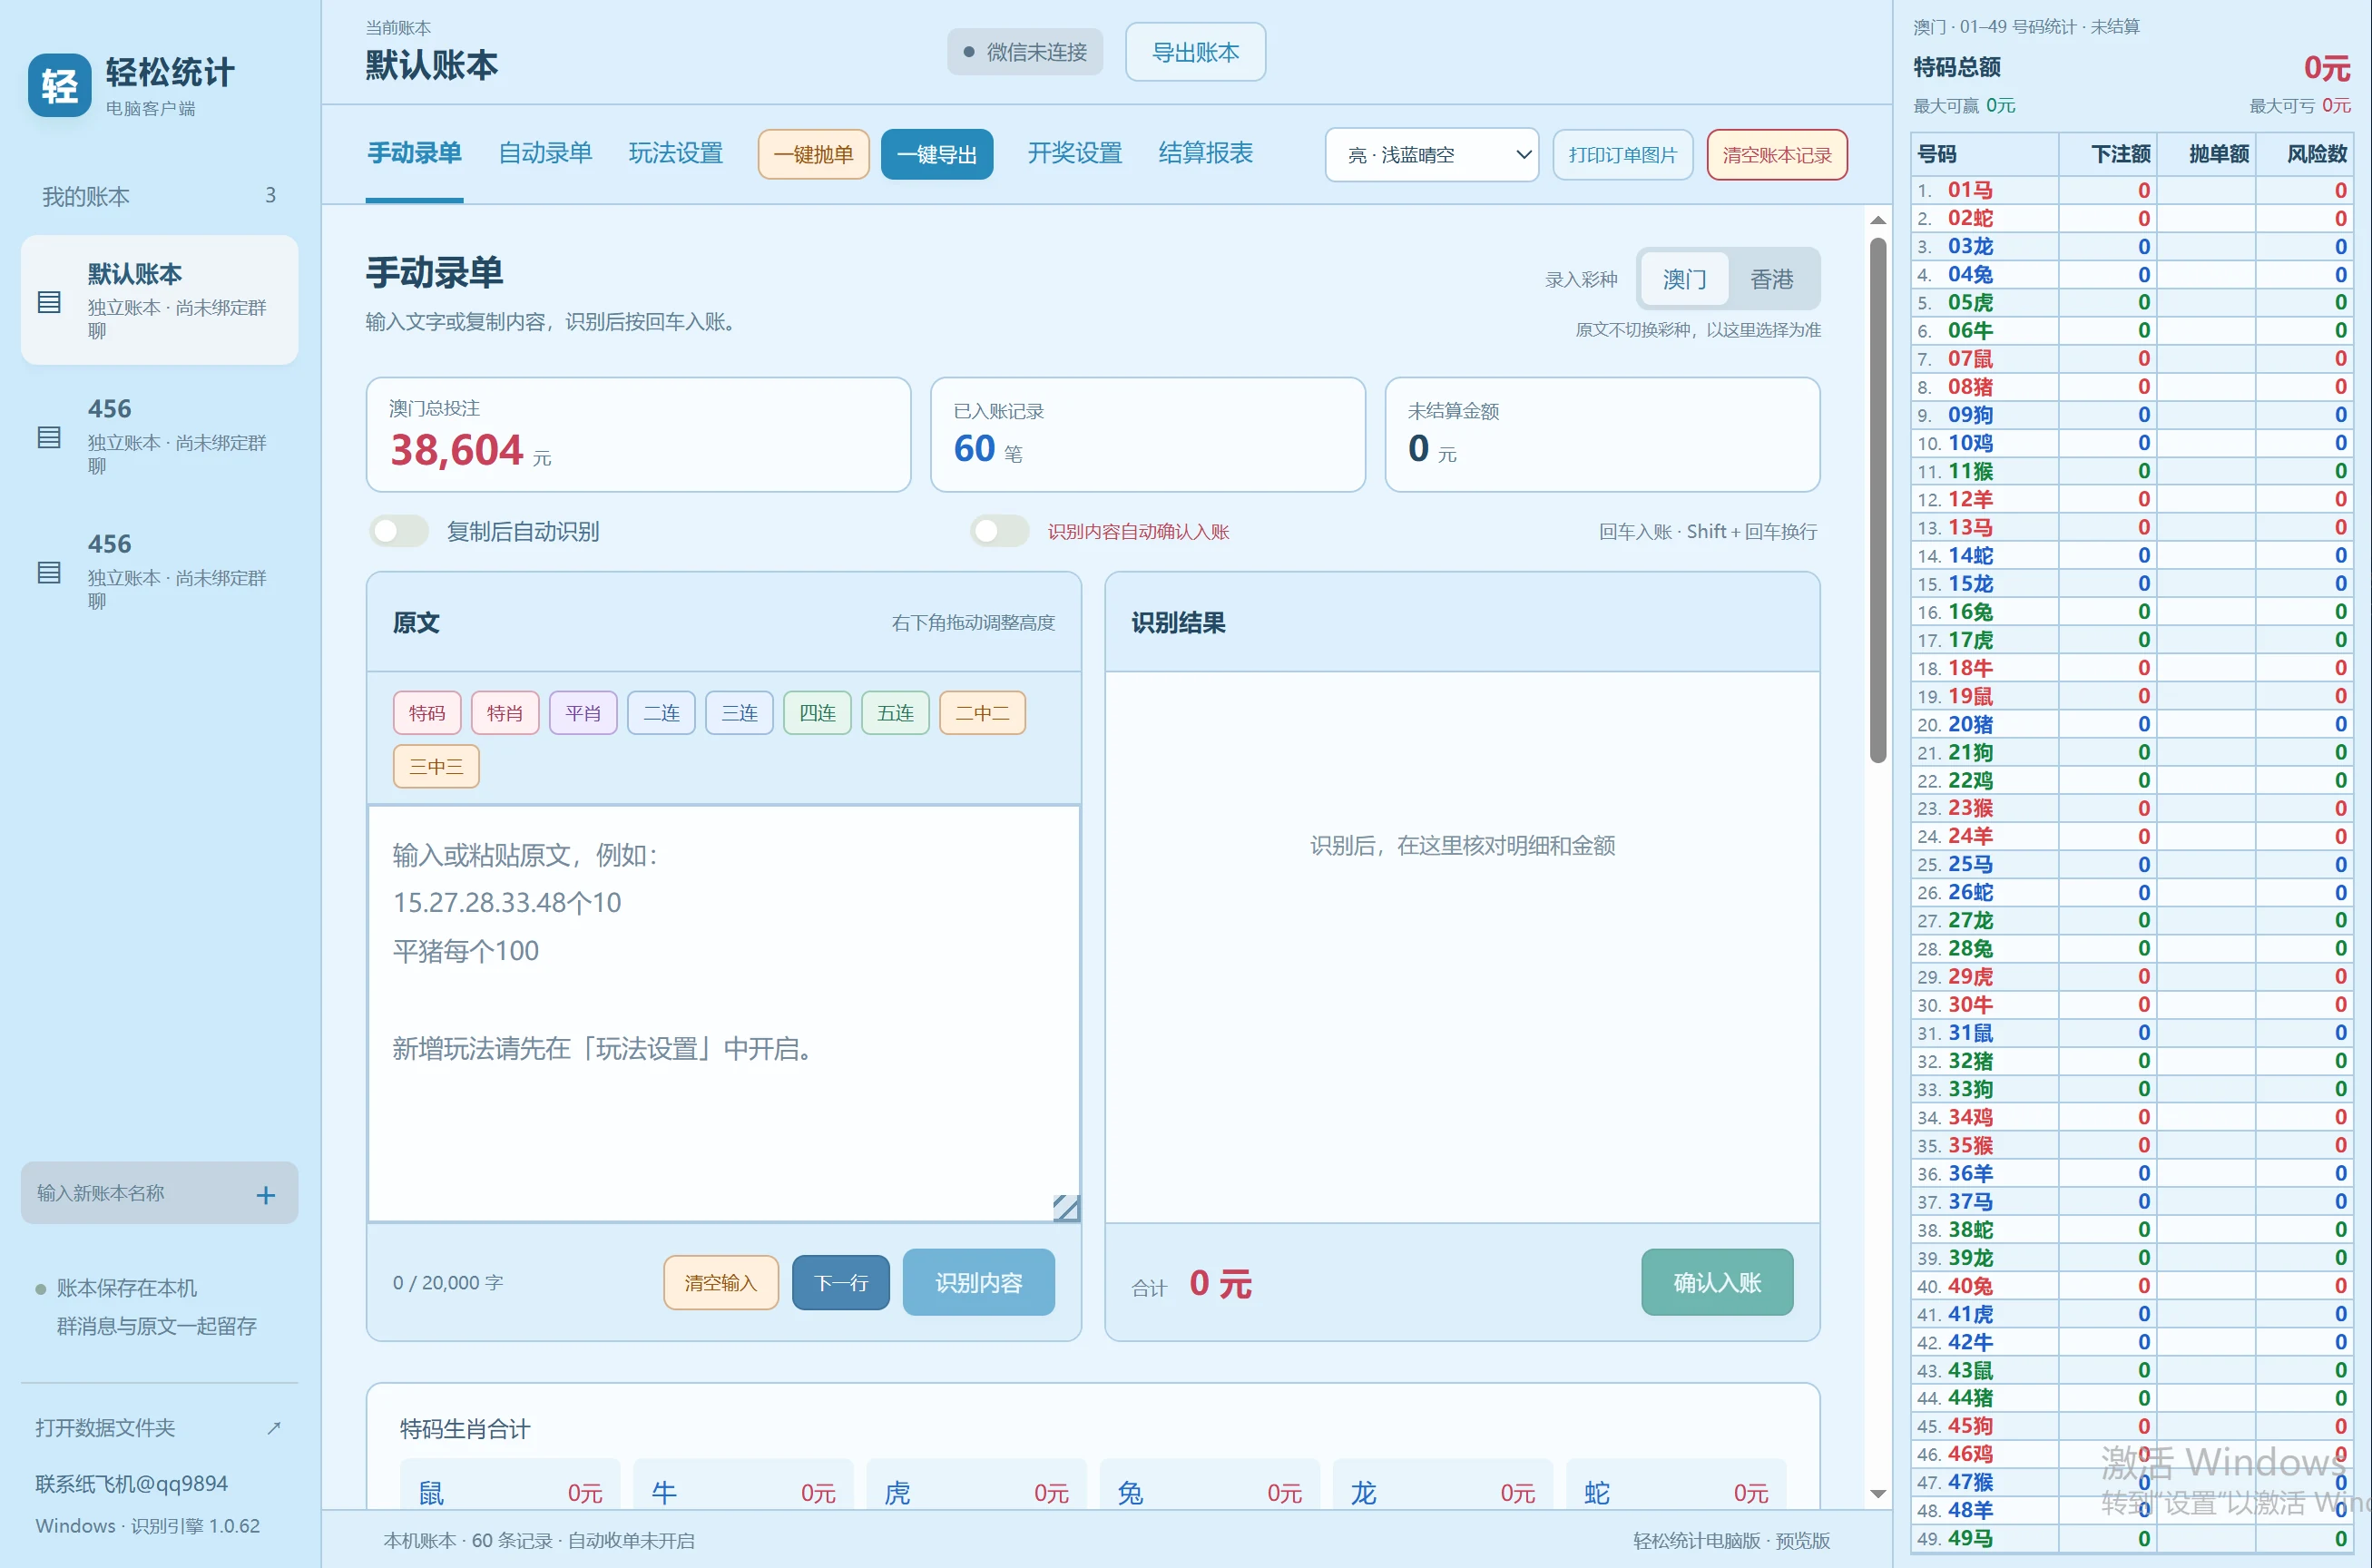
Task: Toggle 复制后自动识别 switch
Action: point(399,531)
